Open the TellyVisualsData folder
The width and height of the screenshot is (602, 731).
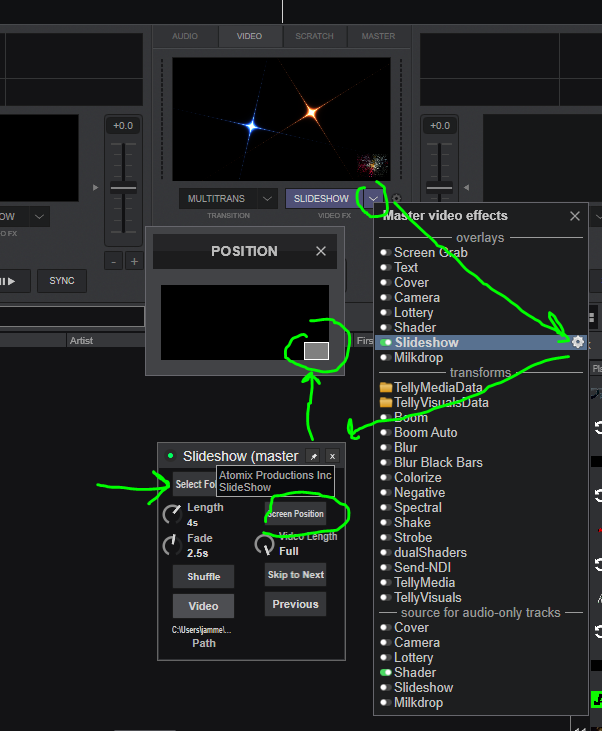tap(386, 402)
